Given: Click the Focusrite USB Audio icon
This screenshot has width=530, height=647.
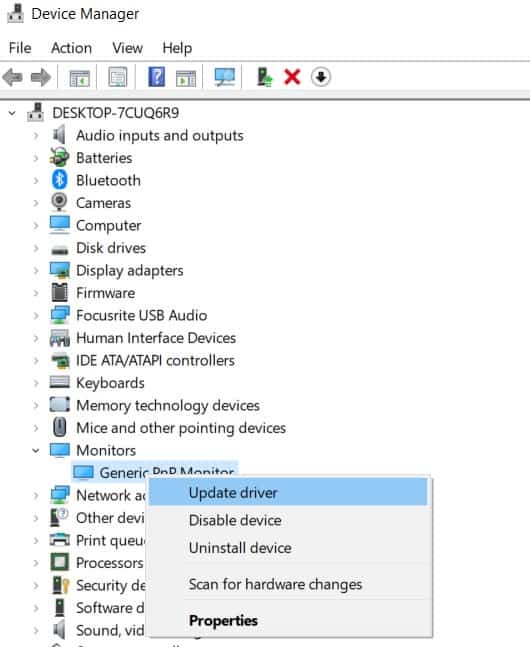Looking at the screenshot, I should (59, 315).
